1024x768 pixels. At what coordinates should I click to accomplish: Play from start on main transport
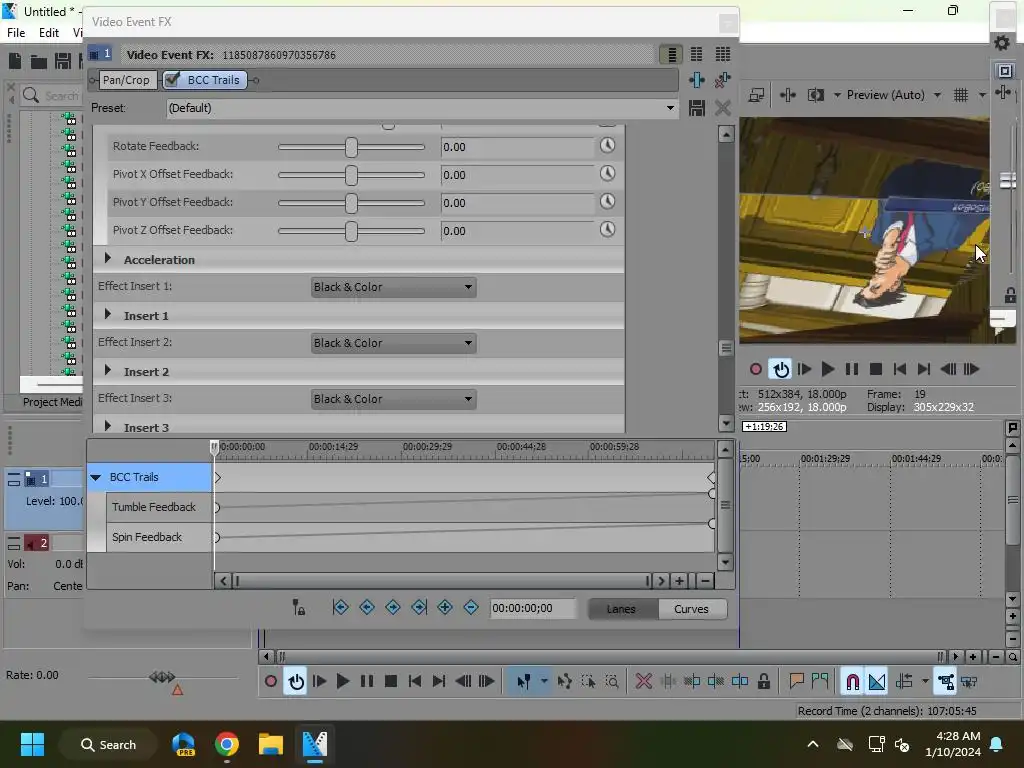click(x=319, y=682)
